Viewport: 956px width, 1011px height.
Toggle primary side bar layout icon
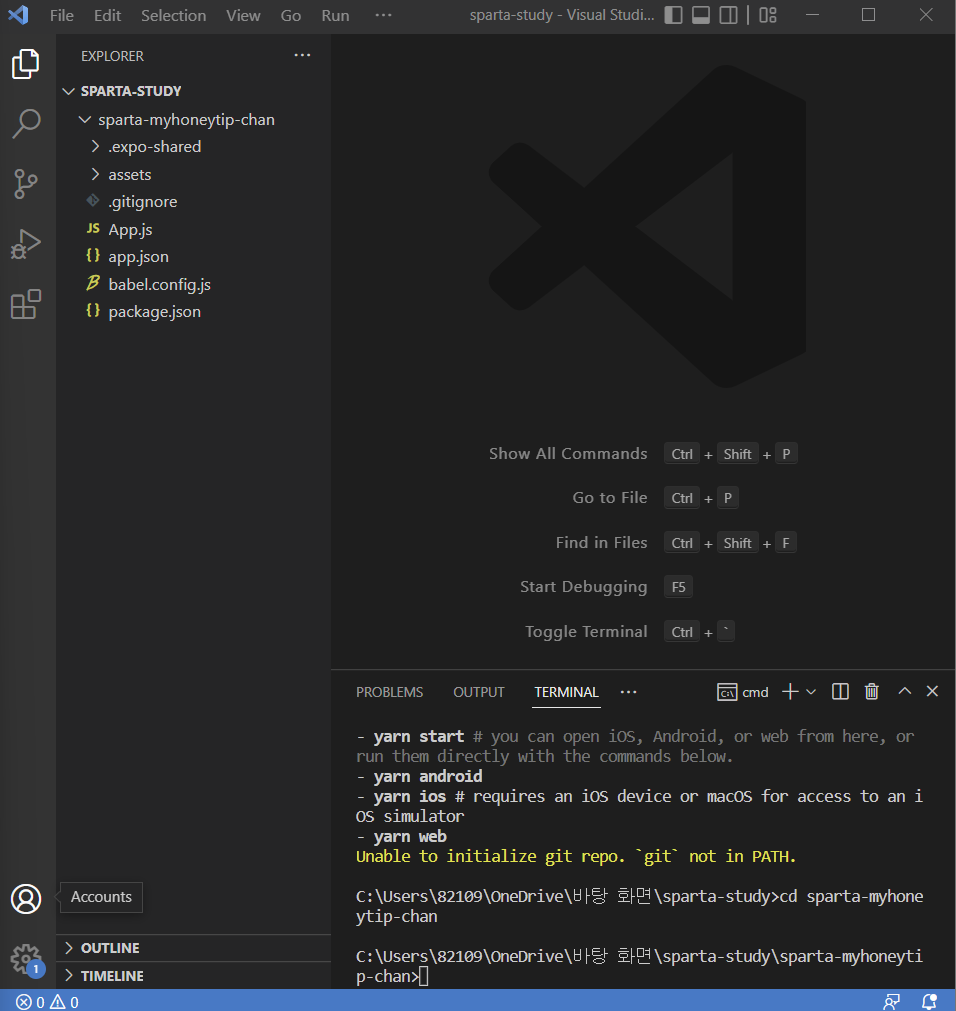[673, 15]
